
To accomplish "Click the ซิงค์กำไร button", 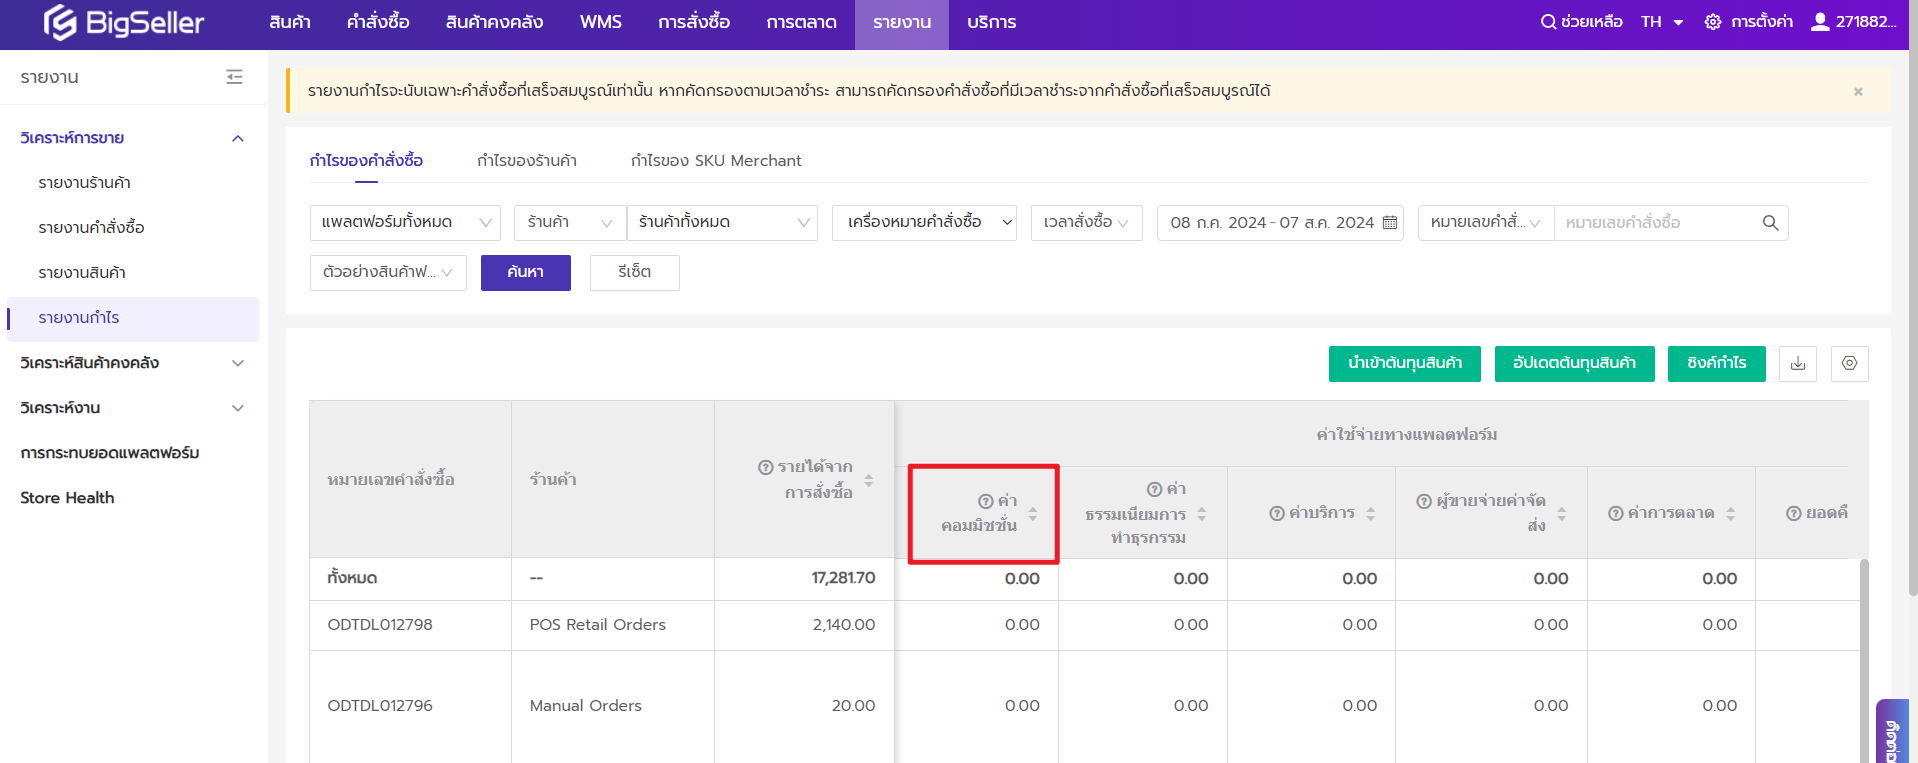I will tap(1716, 363).
